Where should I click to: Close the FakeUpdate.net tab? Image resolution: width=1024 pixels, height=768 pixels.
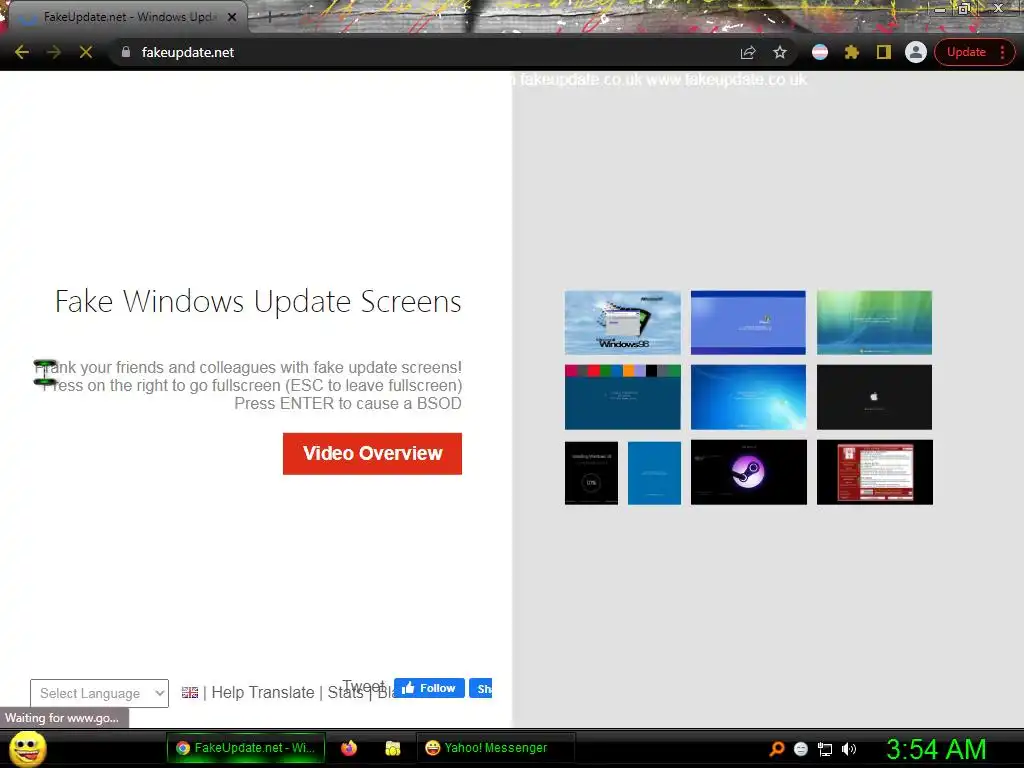click(x=232, y=17)
